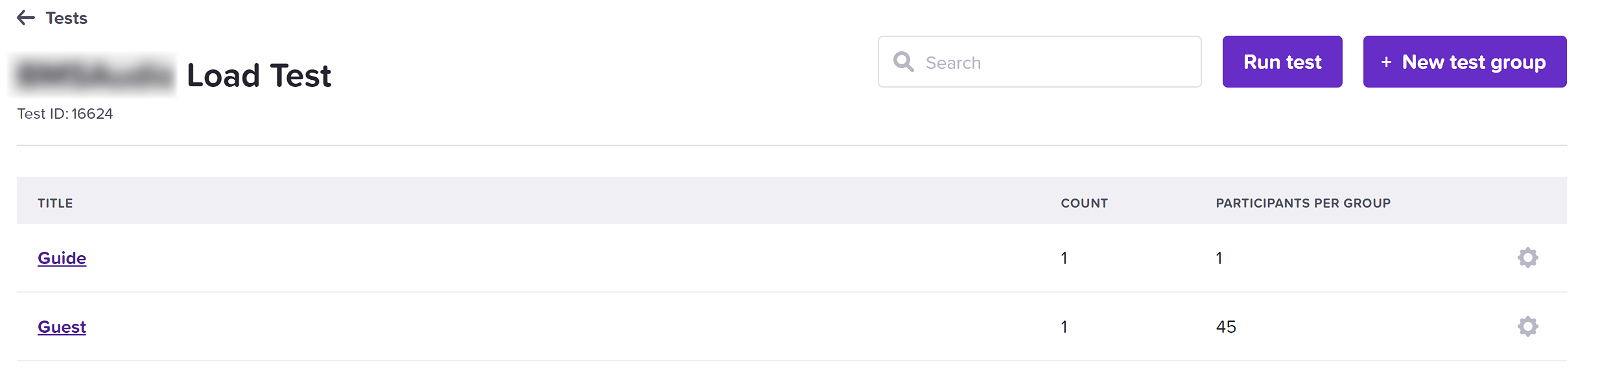Click the TITLE column header

coord(55,203)
